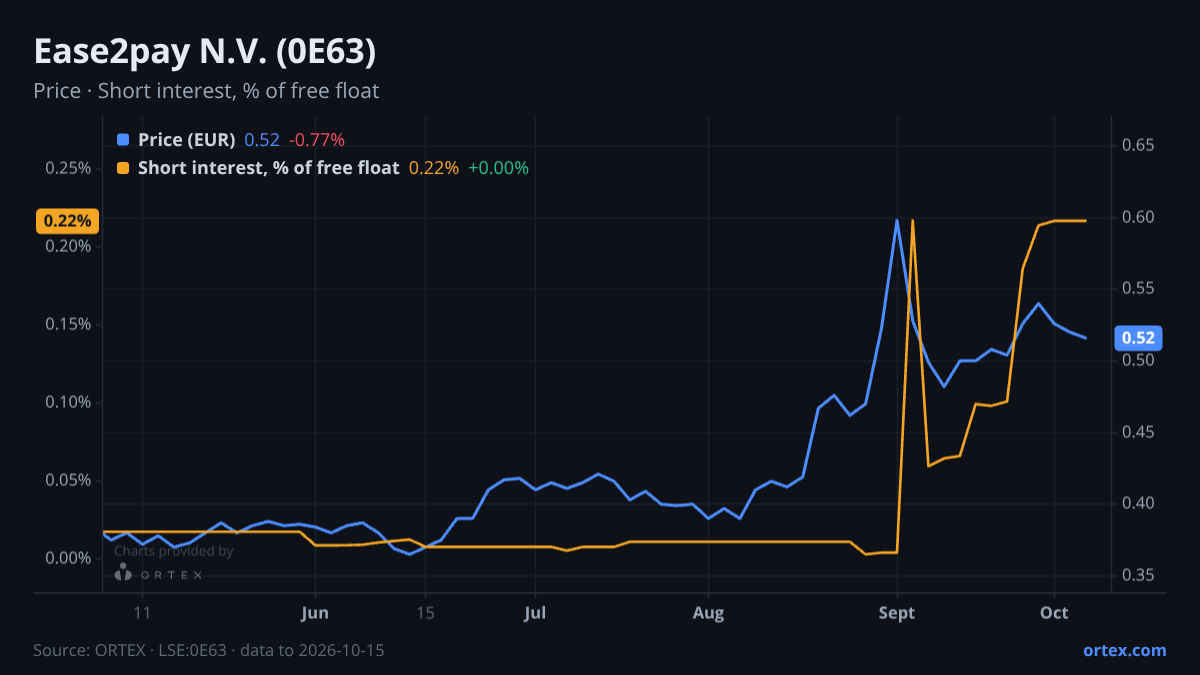Click the 0.05% left axis label
1200x675 pixels.
pos(68,480)
